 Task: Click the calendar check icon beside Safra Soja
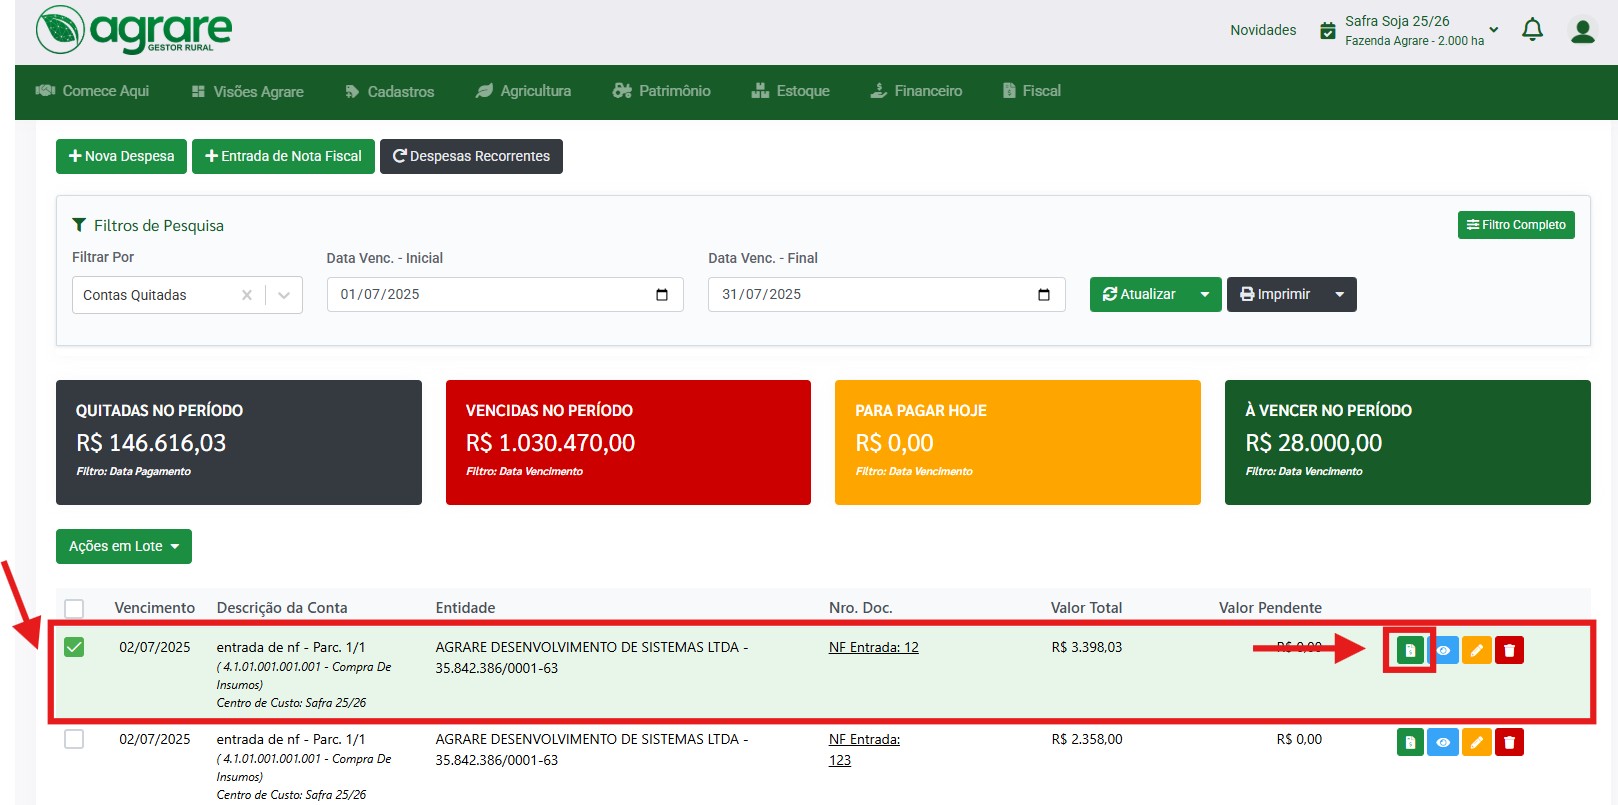[1327, 31]
